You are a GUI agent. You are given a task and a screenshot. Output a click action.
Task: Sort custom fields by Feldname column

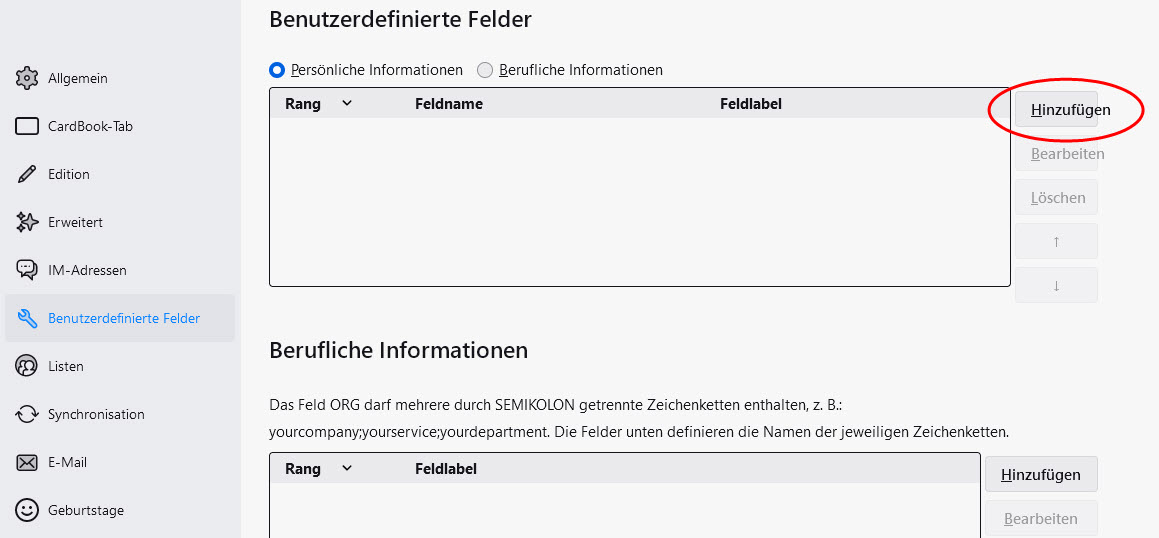(x=448, y=104)
